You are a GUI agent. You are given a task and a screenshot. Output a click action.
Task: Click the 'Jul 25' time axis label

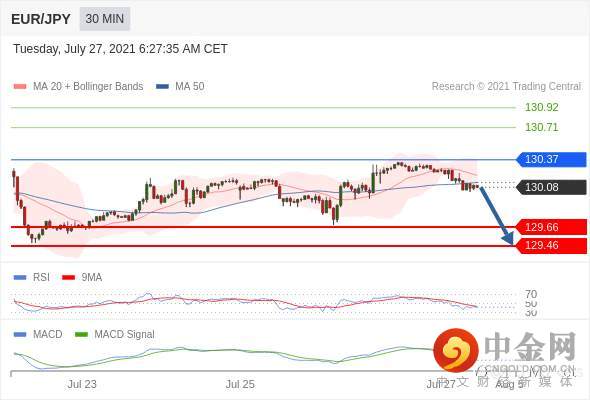point(240,384)
